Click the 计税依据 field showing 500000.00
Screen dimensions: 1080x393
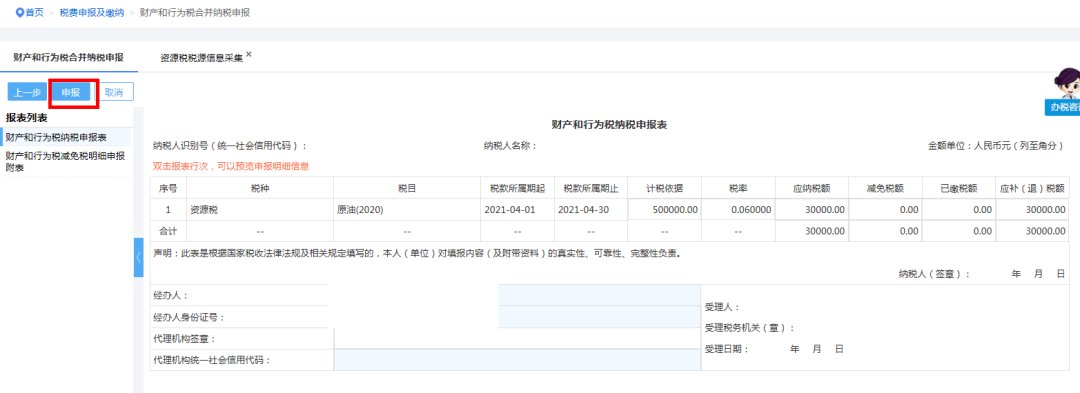(x=664, y=210)
